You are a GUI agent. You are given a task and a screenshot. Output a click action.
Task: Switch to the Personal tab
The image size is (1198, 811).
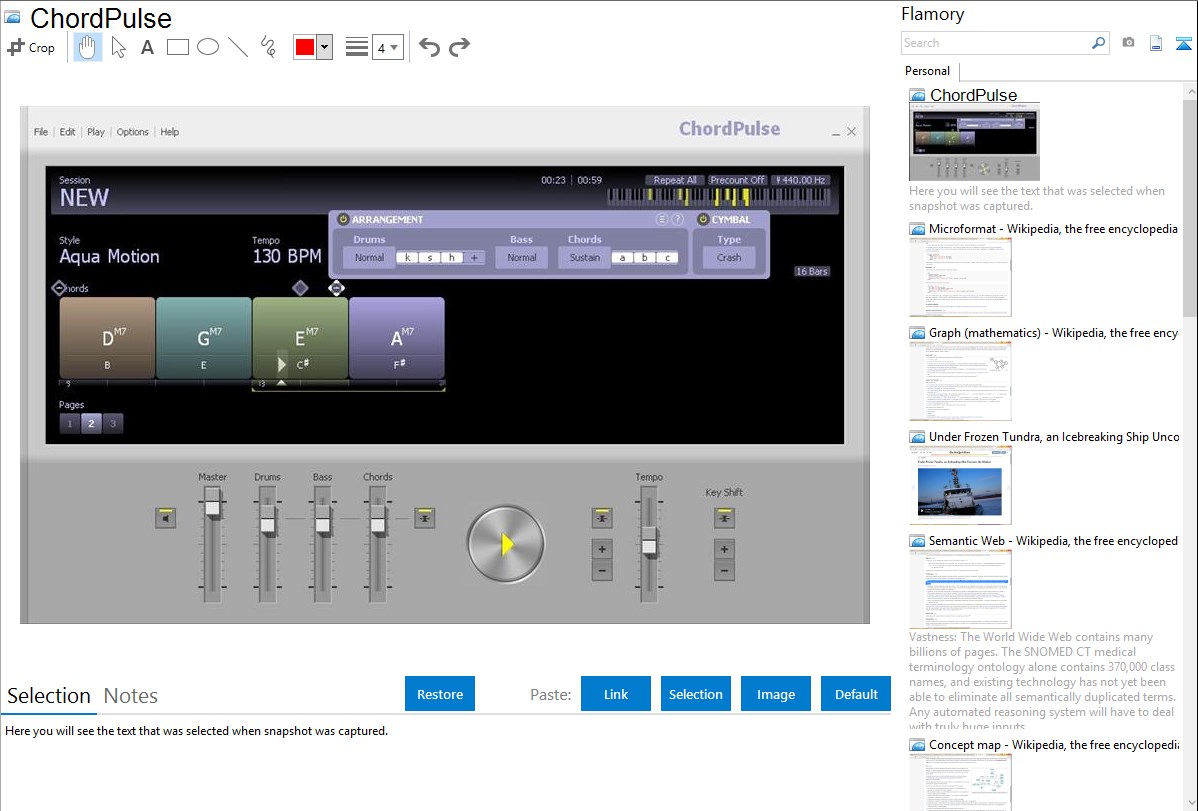pyautogui.click(x=927, y=70)
